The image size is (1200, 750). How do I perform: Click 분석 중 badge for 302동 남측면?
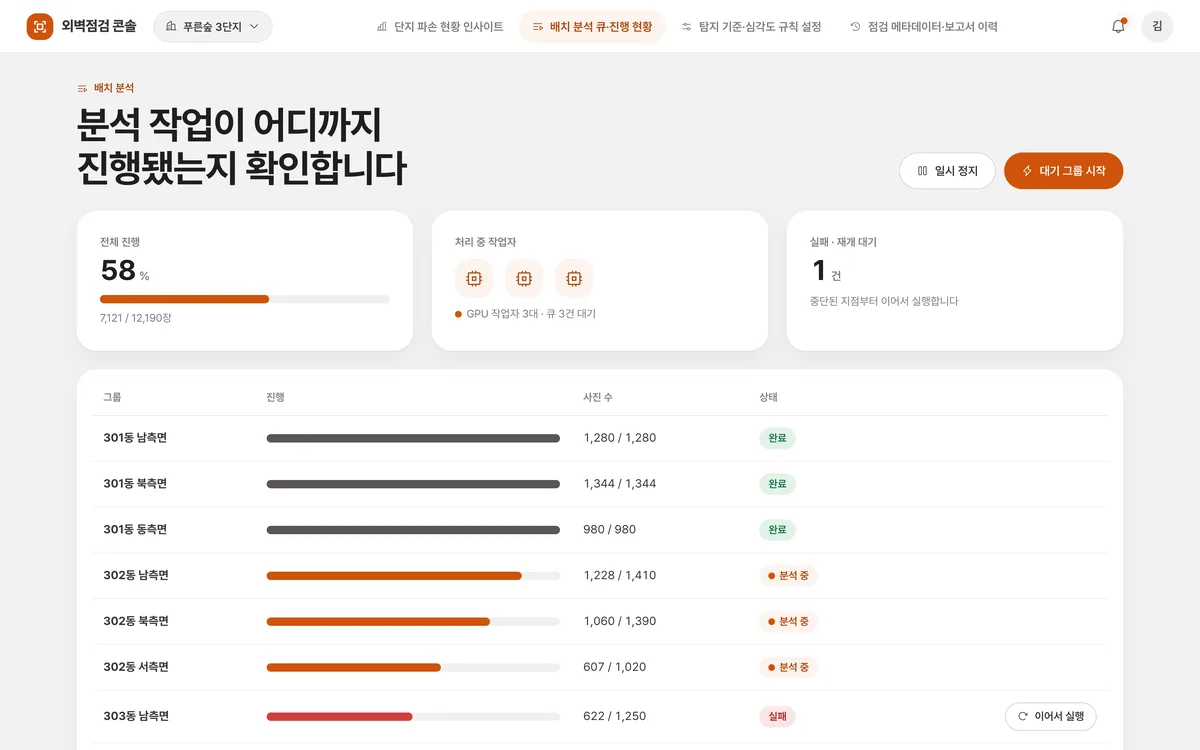pos(788,576)
